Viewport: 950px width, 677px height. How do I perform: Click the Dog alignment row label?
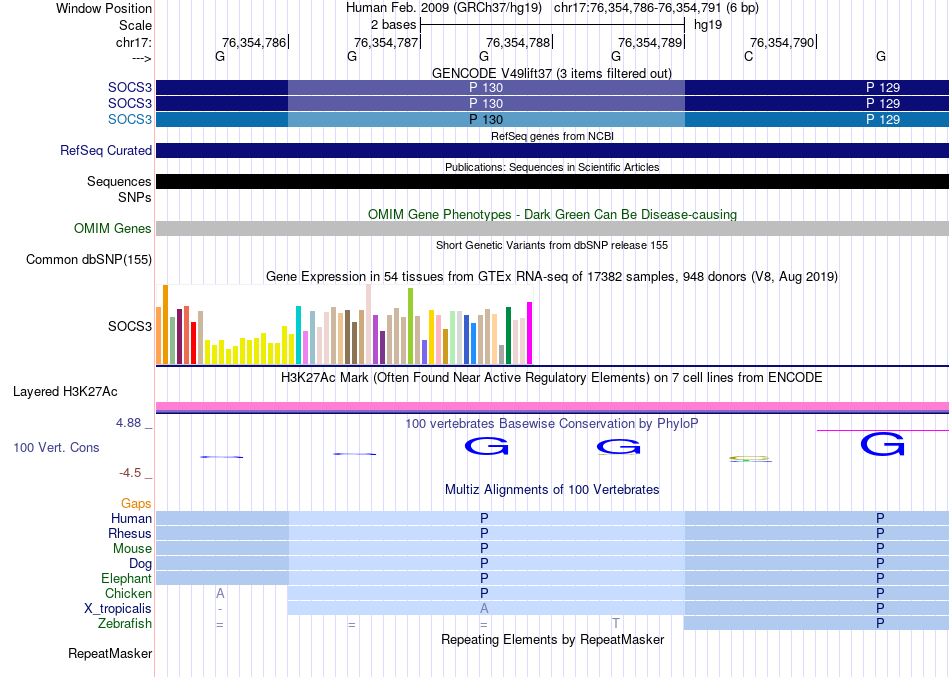(x=141, y=564)
